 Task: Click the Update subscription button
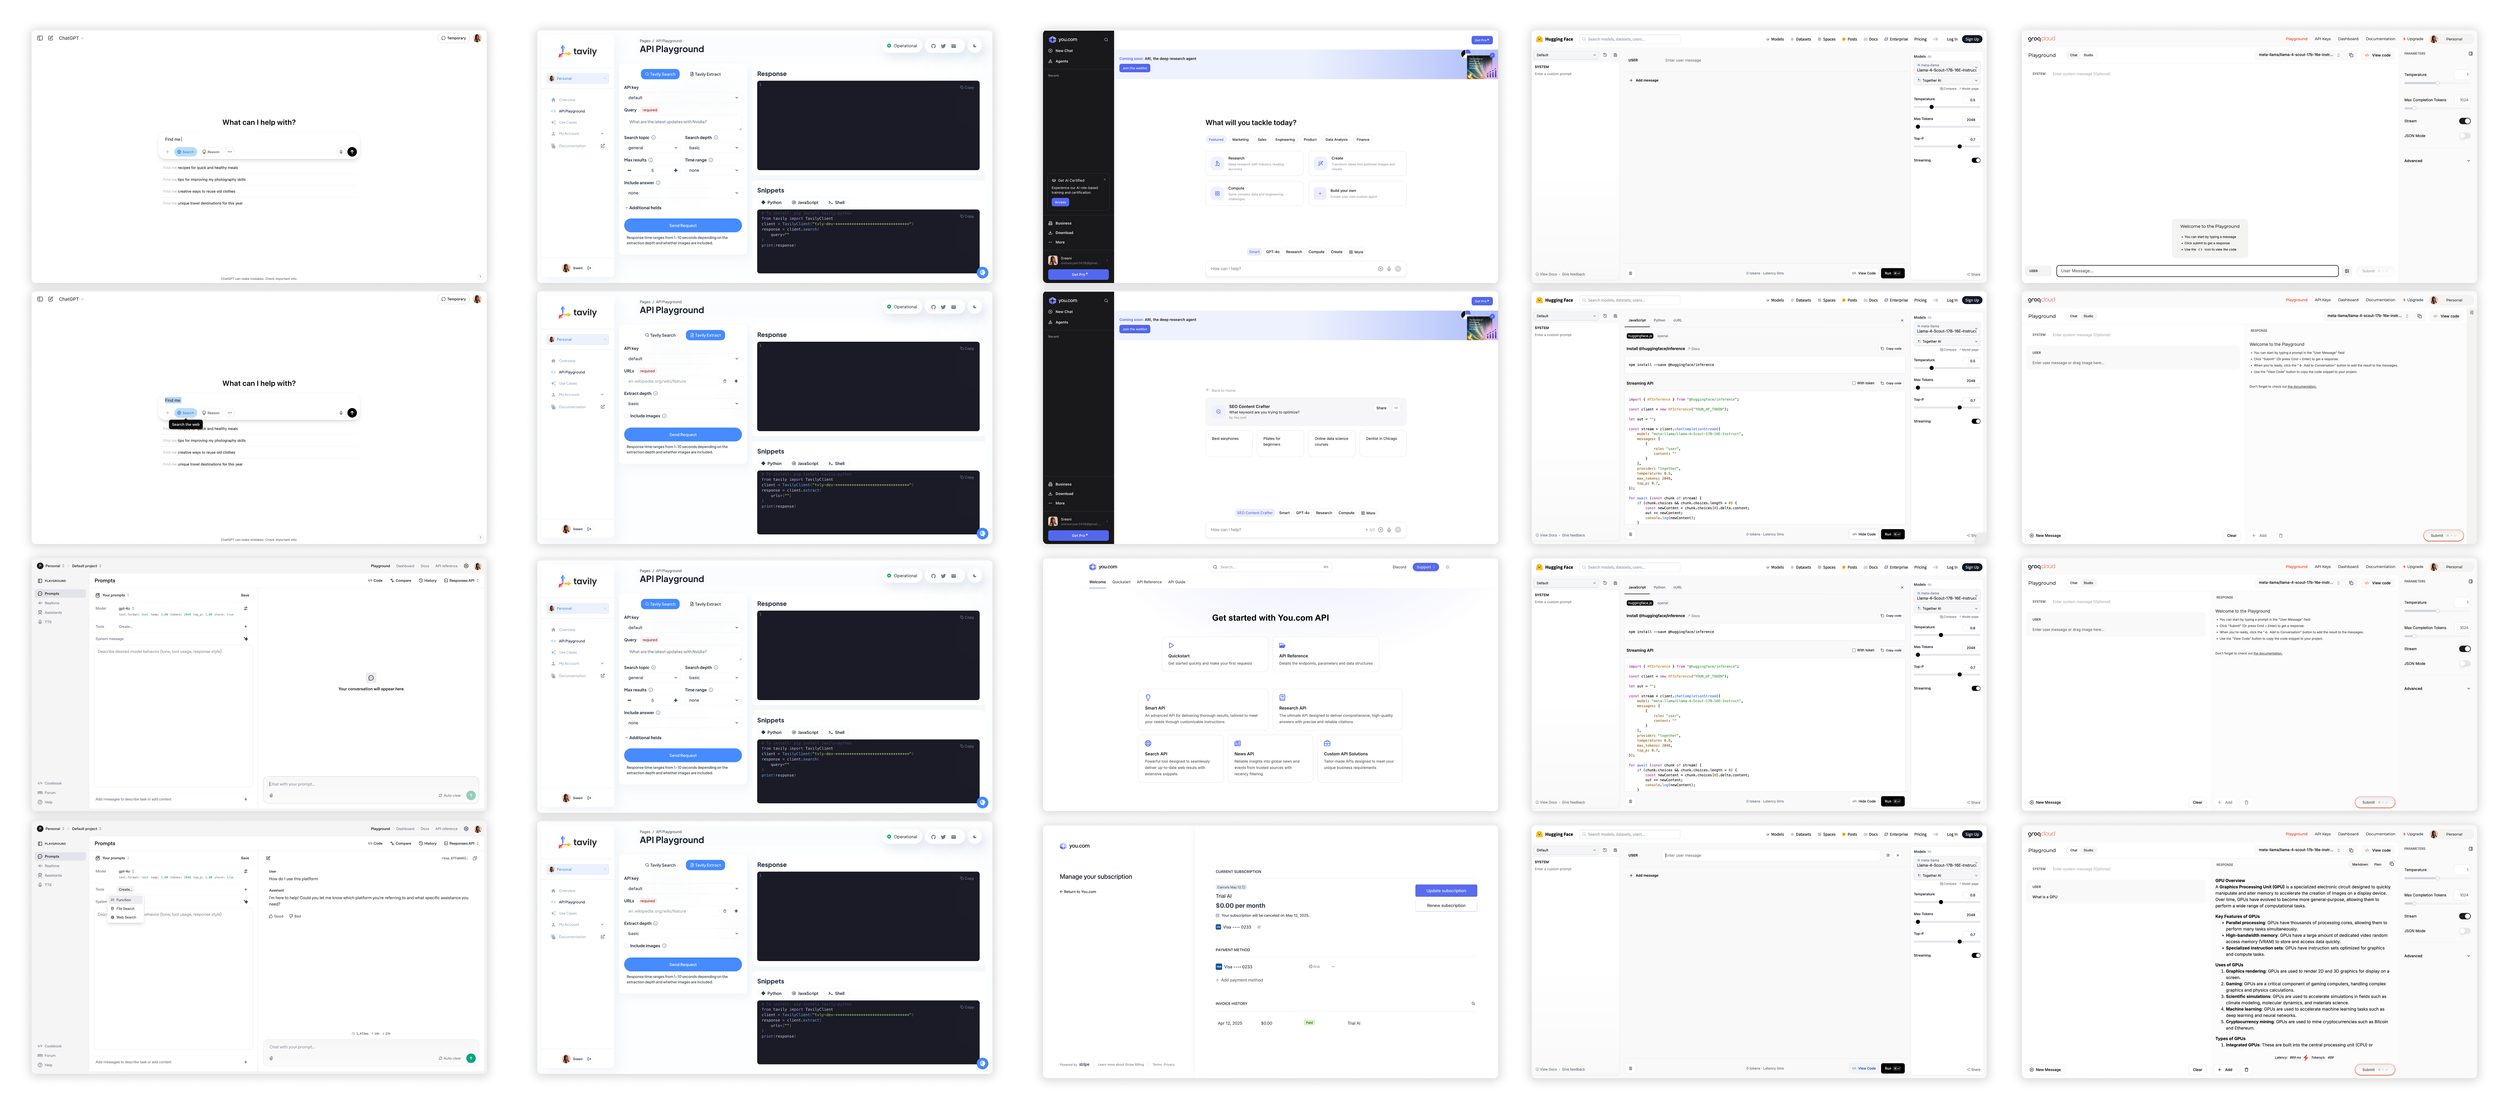click(x=1445, y=891)
